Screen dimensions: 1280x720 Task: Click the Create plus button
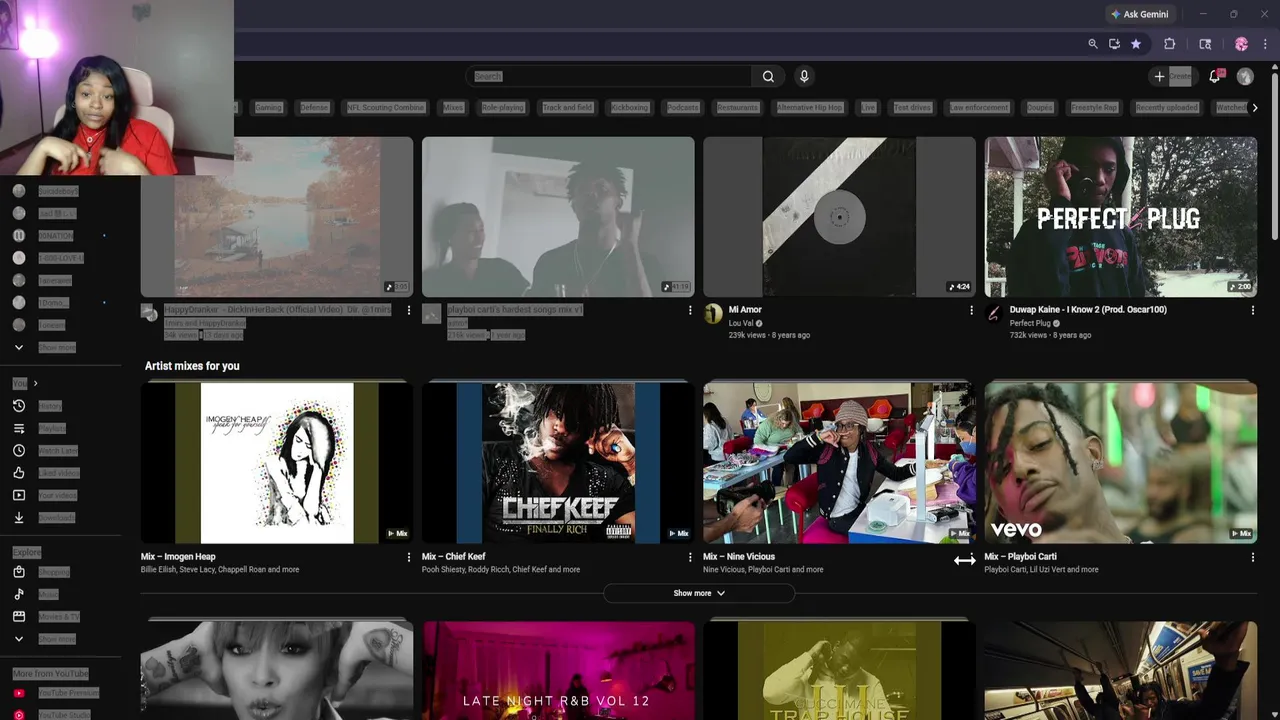coord(1172,76)
